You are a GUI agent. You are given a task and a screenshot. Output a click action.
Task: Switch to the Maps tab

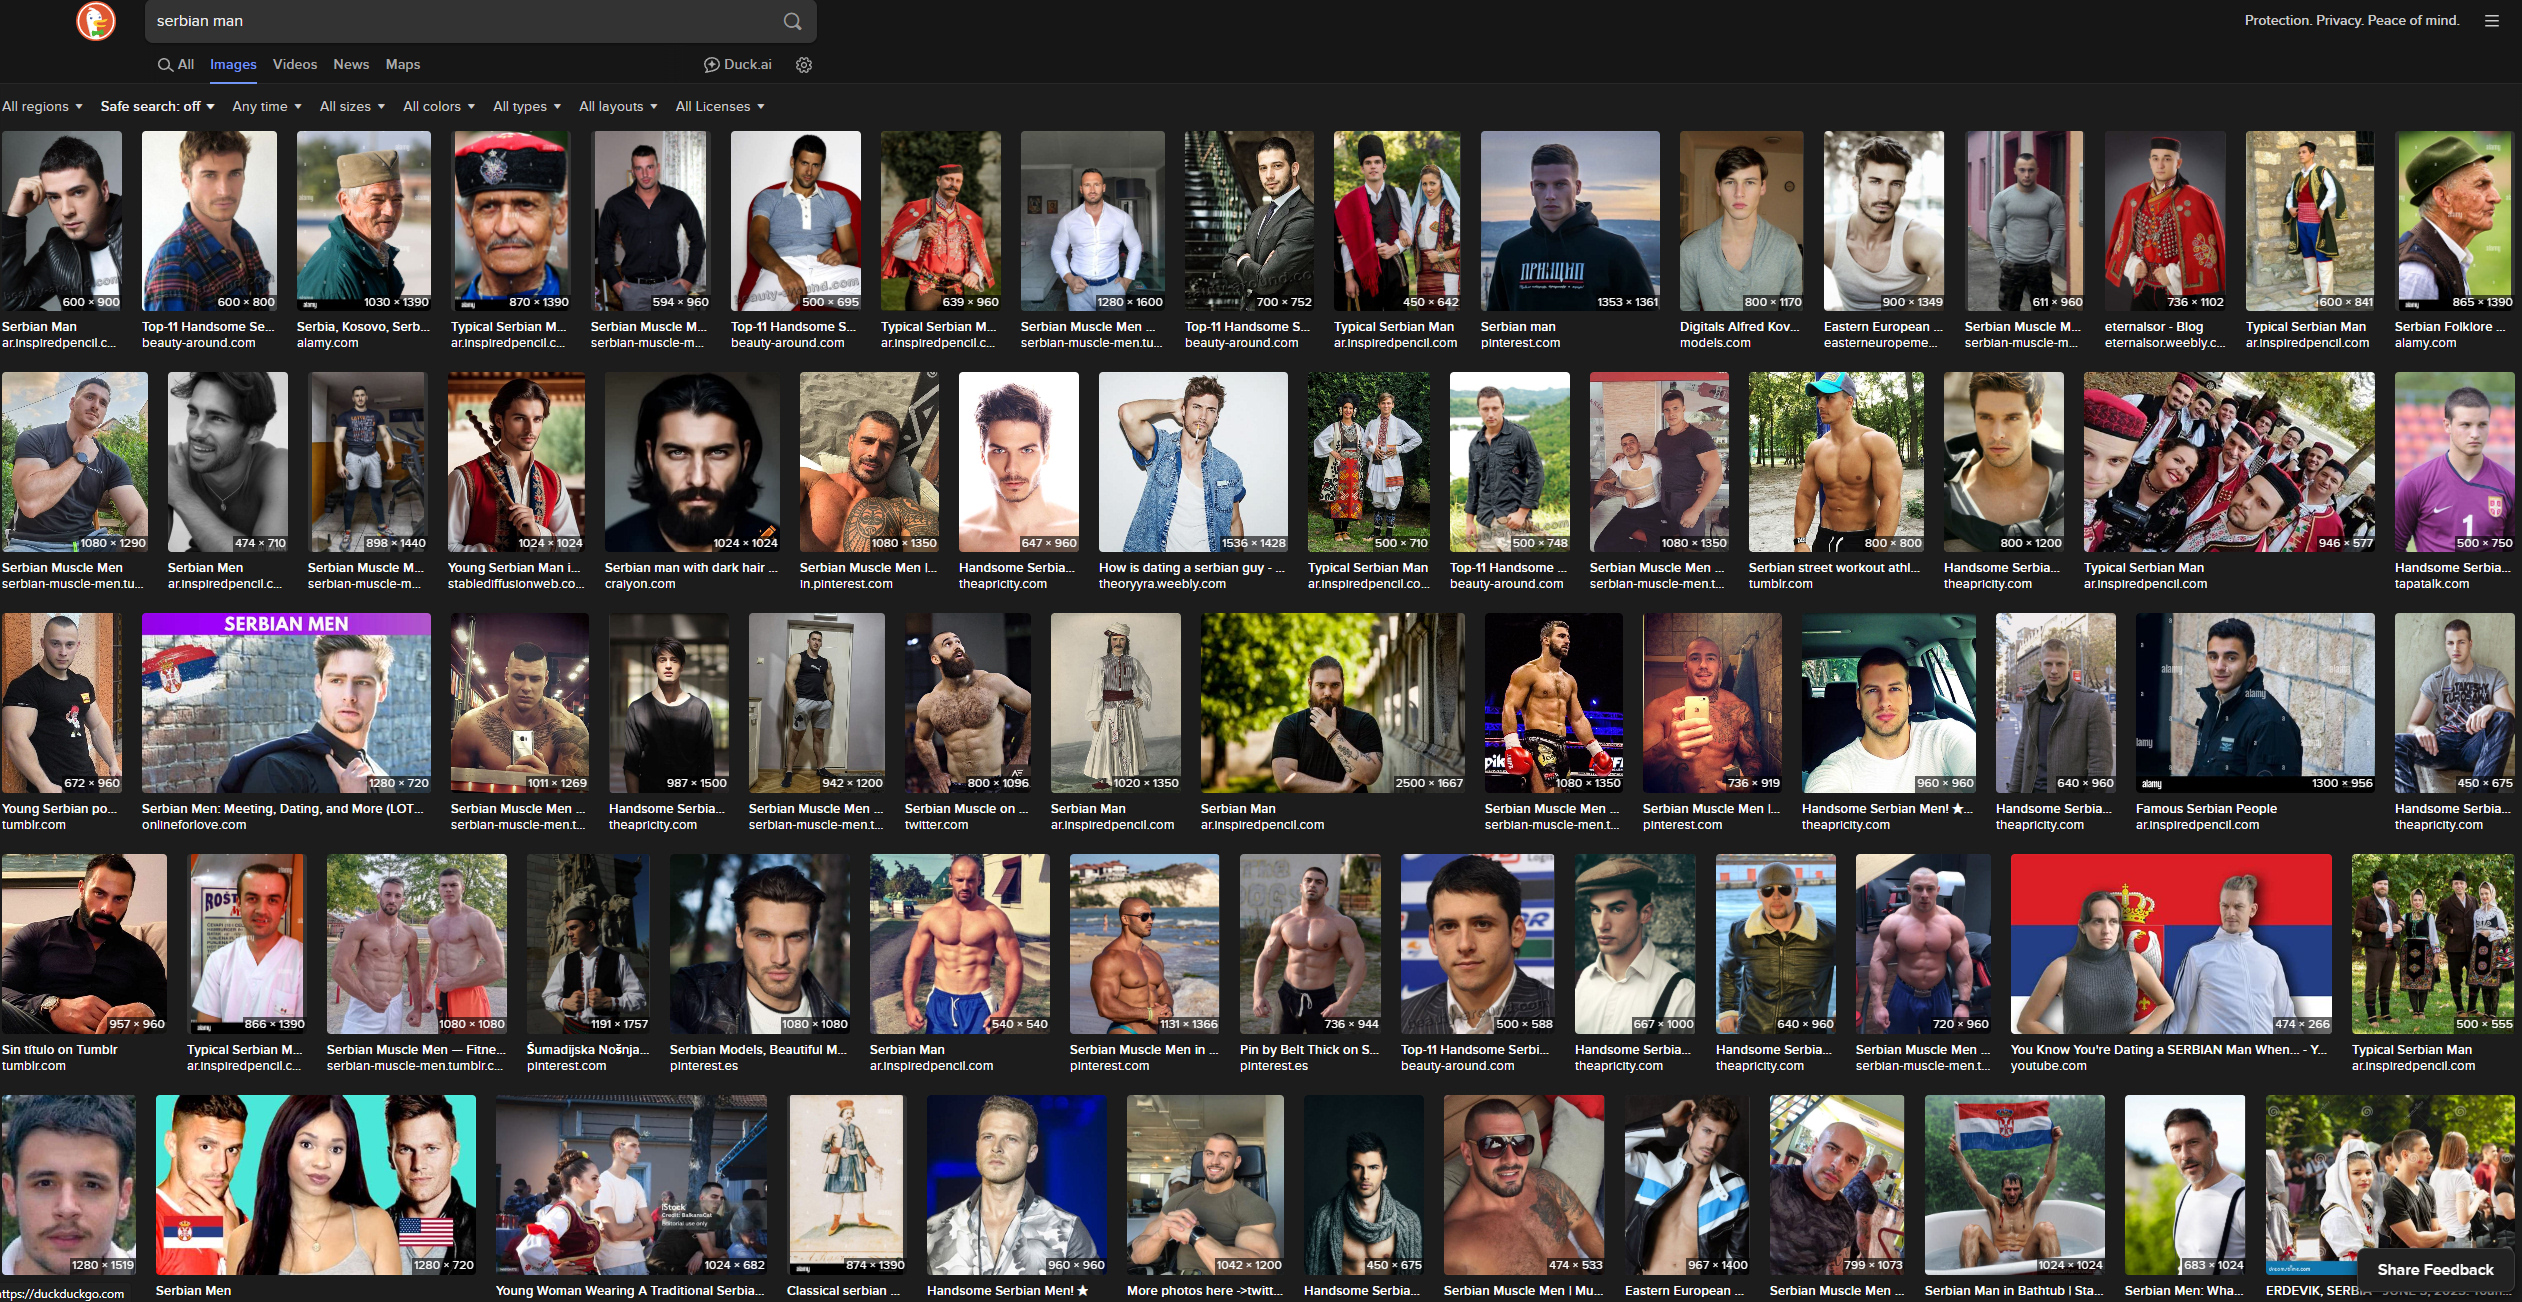(x=403, y=65)
